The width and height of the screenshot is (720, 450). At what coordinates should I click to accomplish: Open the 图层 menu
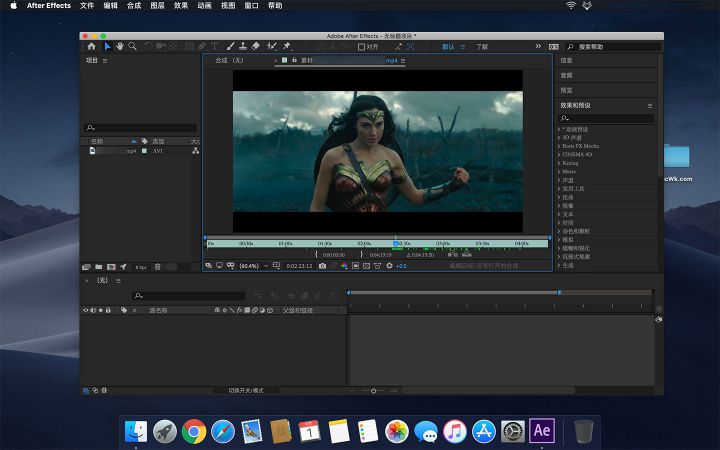[157, 6]
